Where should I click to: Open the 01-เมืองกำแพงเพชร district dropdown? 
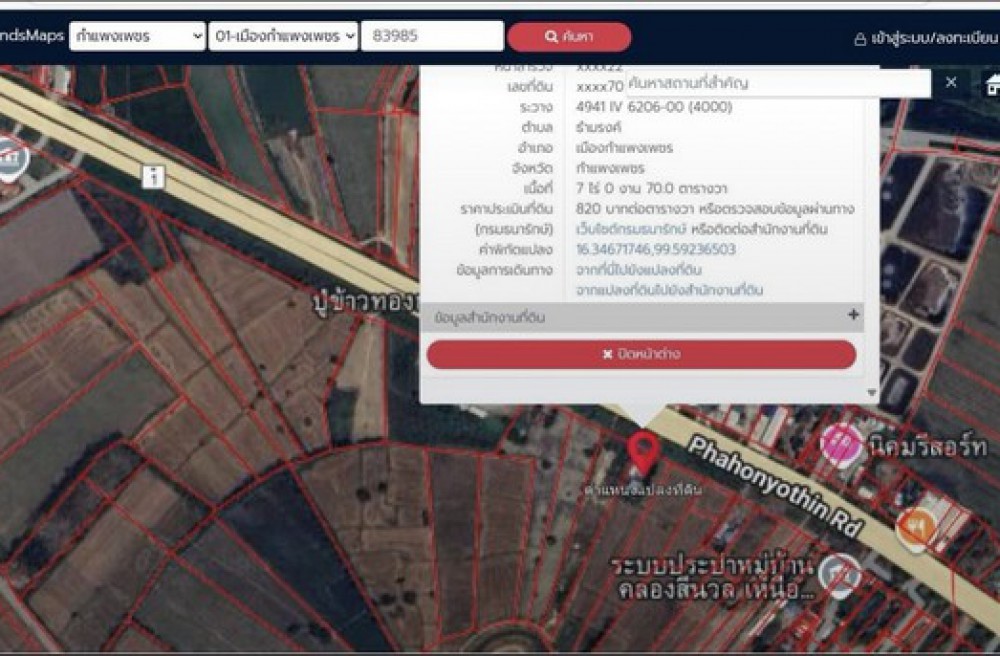[283, 36]
